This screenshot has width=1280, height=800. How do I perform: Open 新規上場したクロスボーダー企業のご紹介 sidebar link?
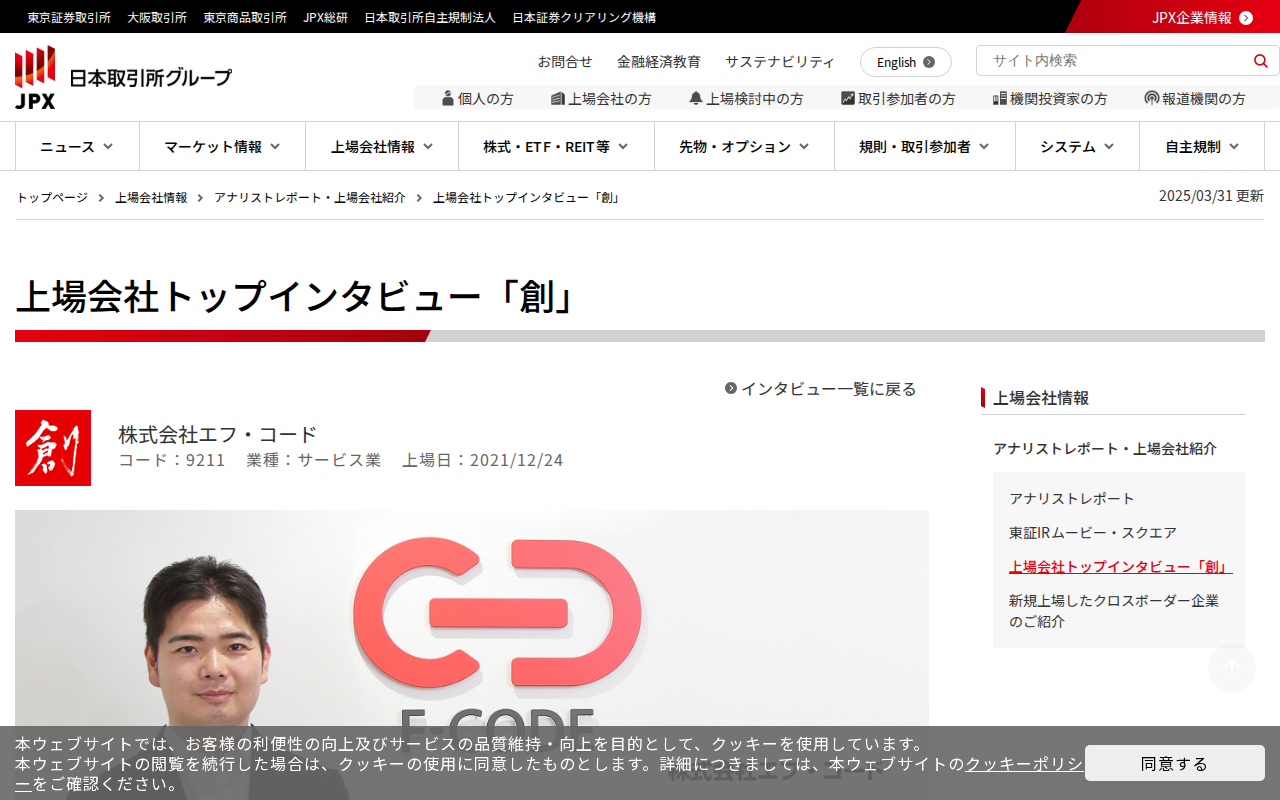(x=1114, y=611)
